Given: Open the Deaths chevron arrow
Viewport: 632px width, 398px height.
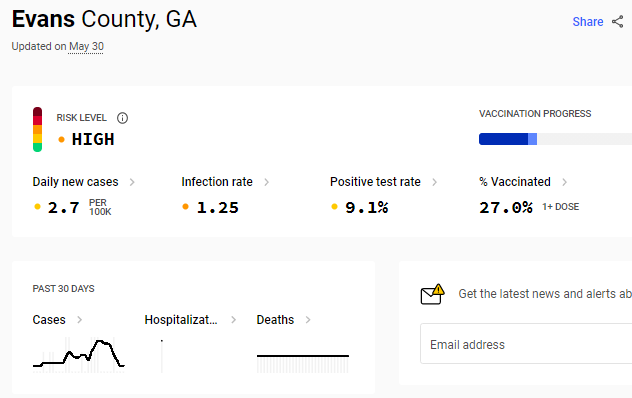Looking at the screenshot, I should (x=308, y=320).
